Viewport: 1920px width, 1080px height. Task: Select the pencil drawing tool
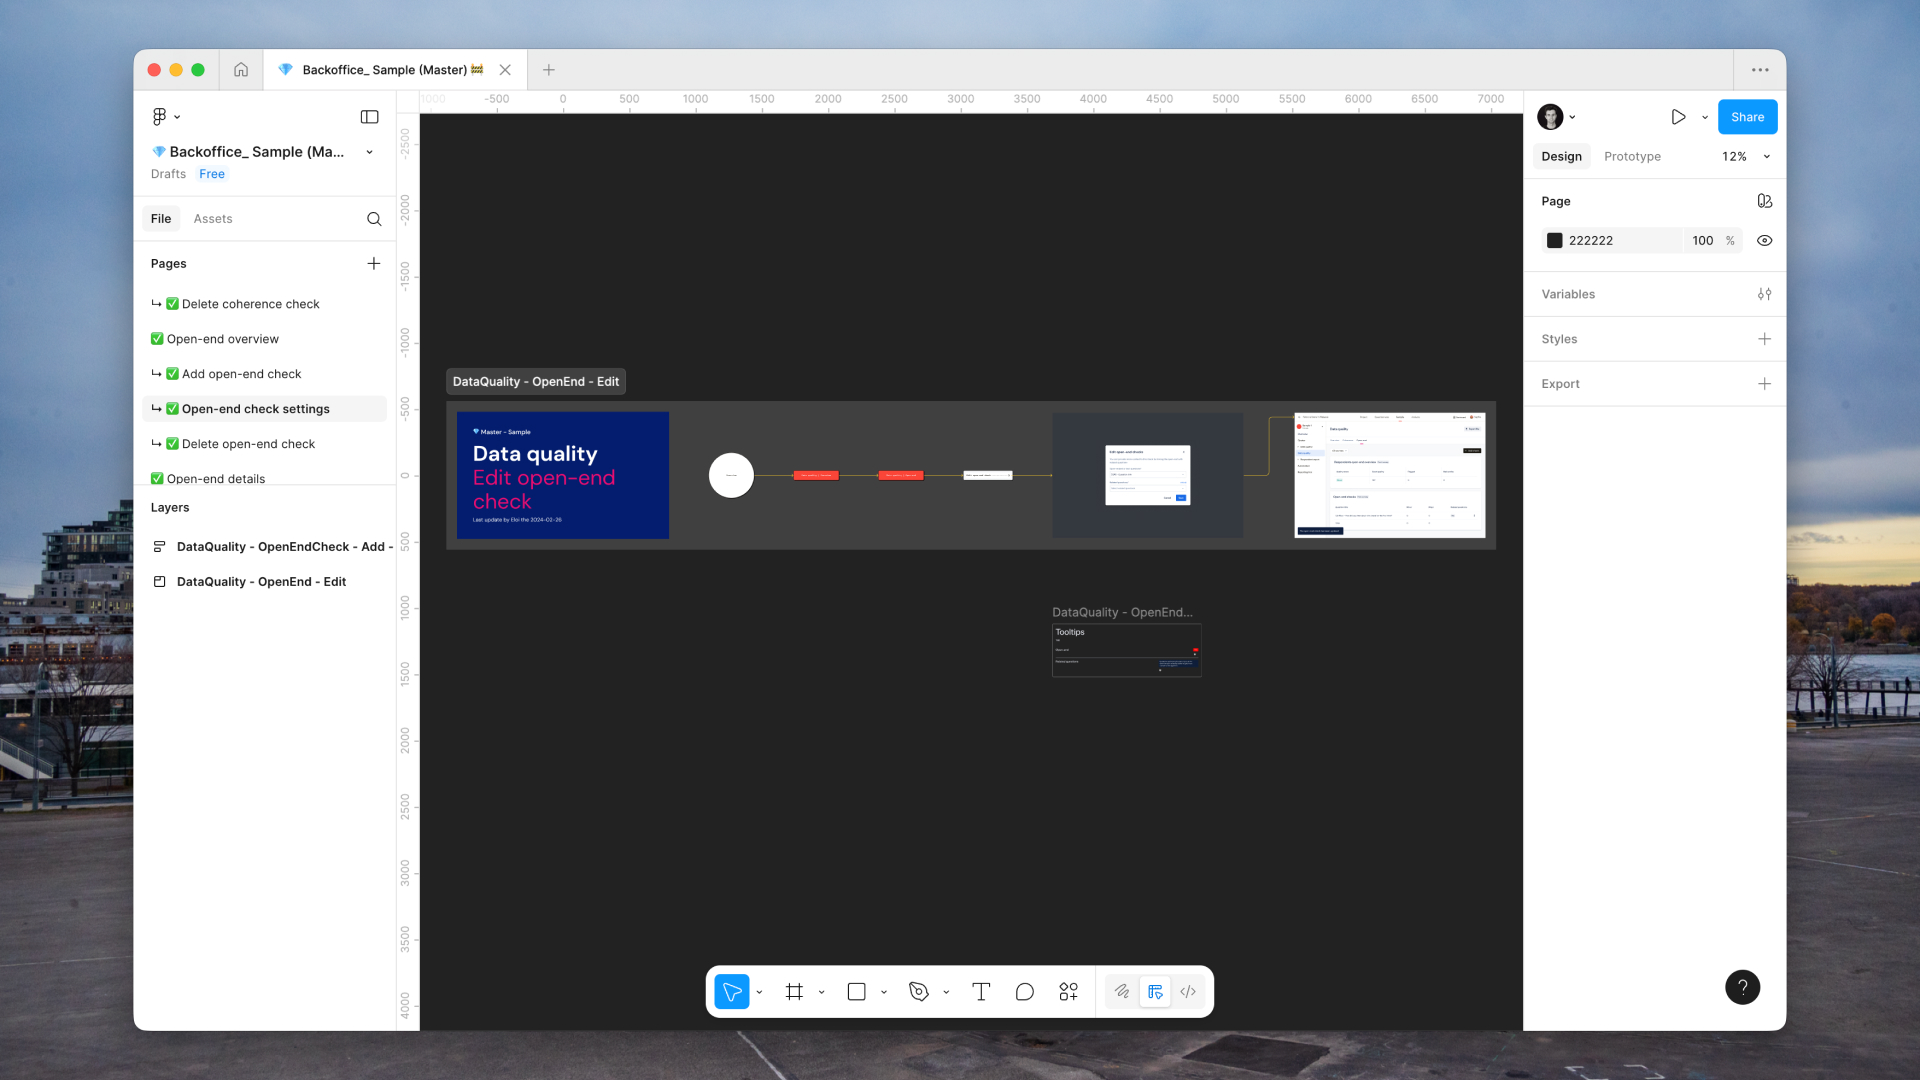(1121, 991)
